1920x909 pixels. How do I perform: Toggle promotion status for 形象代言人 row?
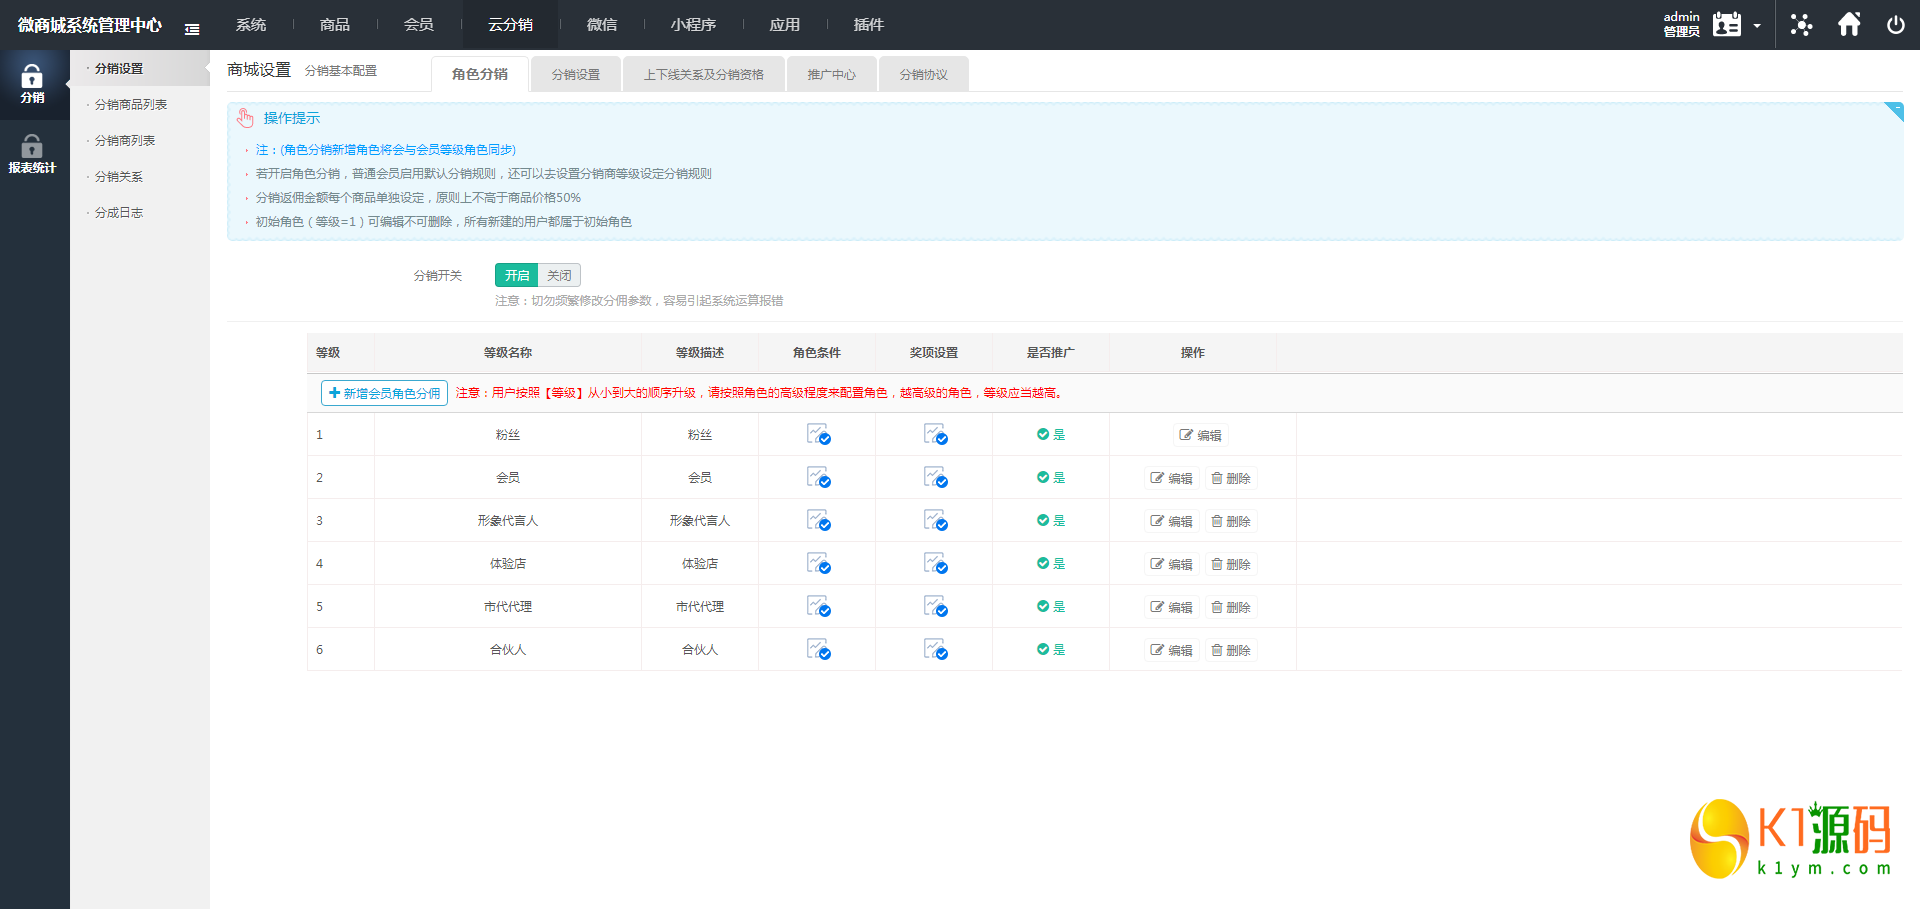1051,521
